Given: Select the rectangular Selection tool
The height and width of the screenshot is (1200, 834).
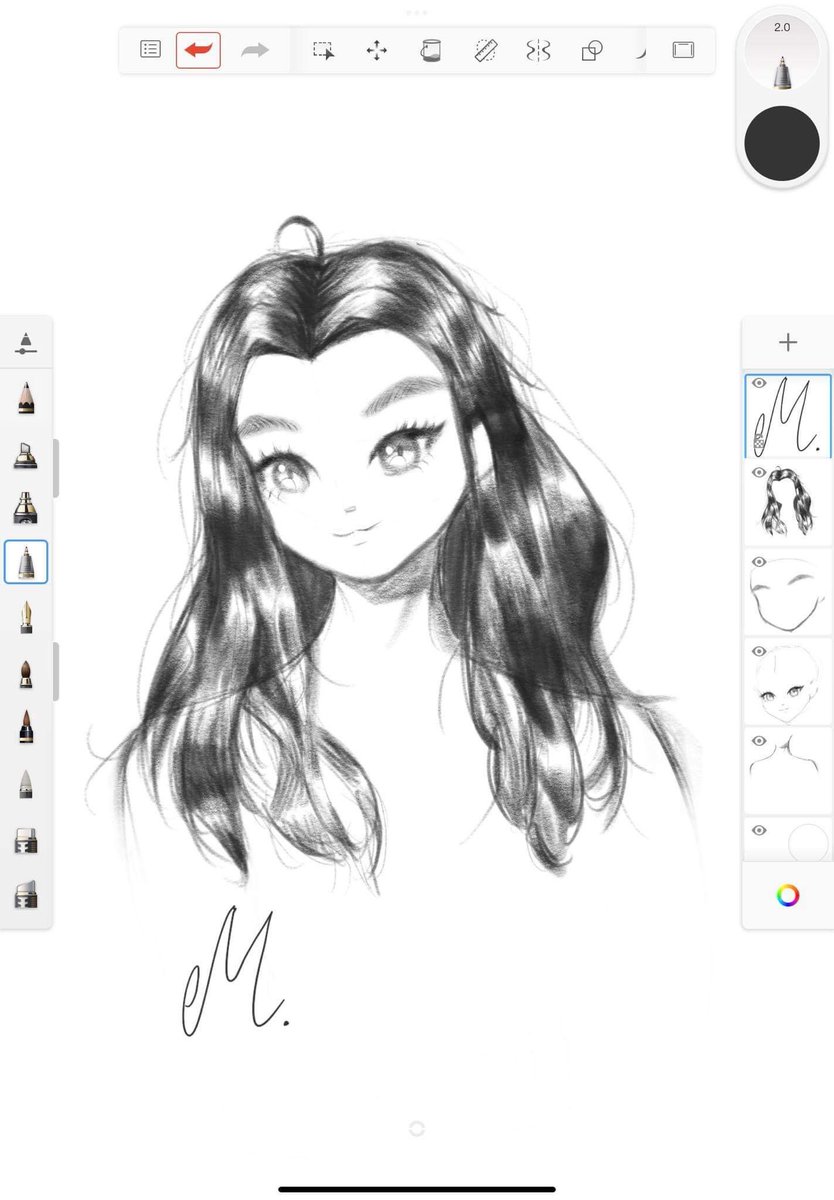Looking at the screenshot, I should pos(323,50).
